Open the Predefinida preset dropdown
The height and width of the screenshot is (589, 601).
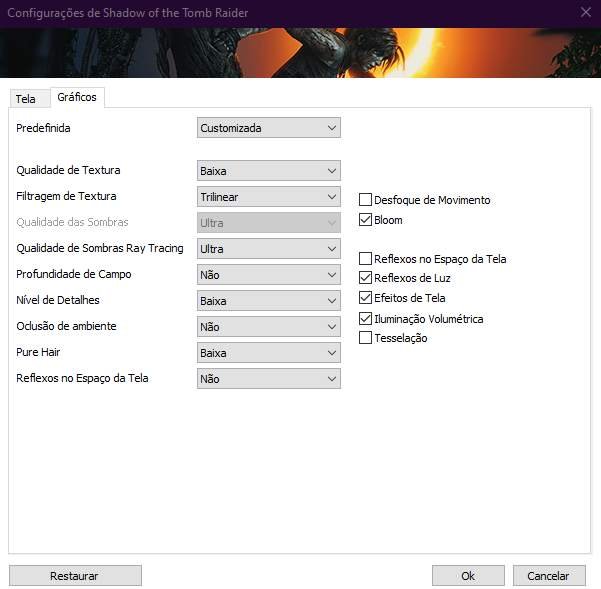click(268, 128)
